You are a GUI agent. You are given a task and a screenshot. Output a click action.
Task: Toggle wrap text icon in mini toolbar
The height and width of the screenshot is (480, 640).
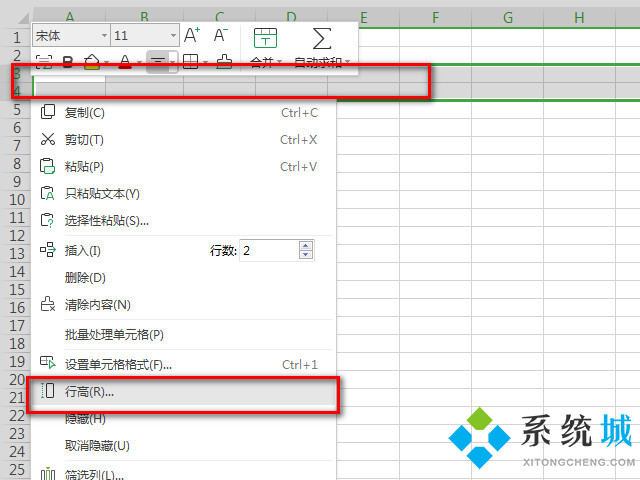point(44,62)
